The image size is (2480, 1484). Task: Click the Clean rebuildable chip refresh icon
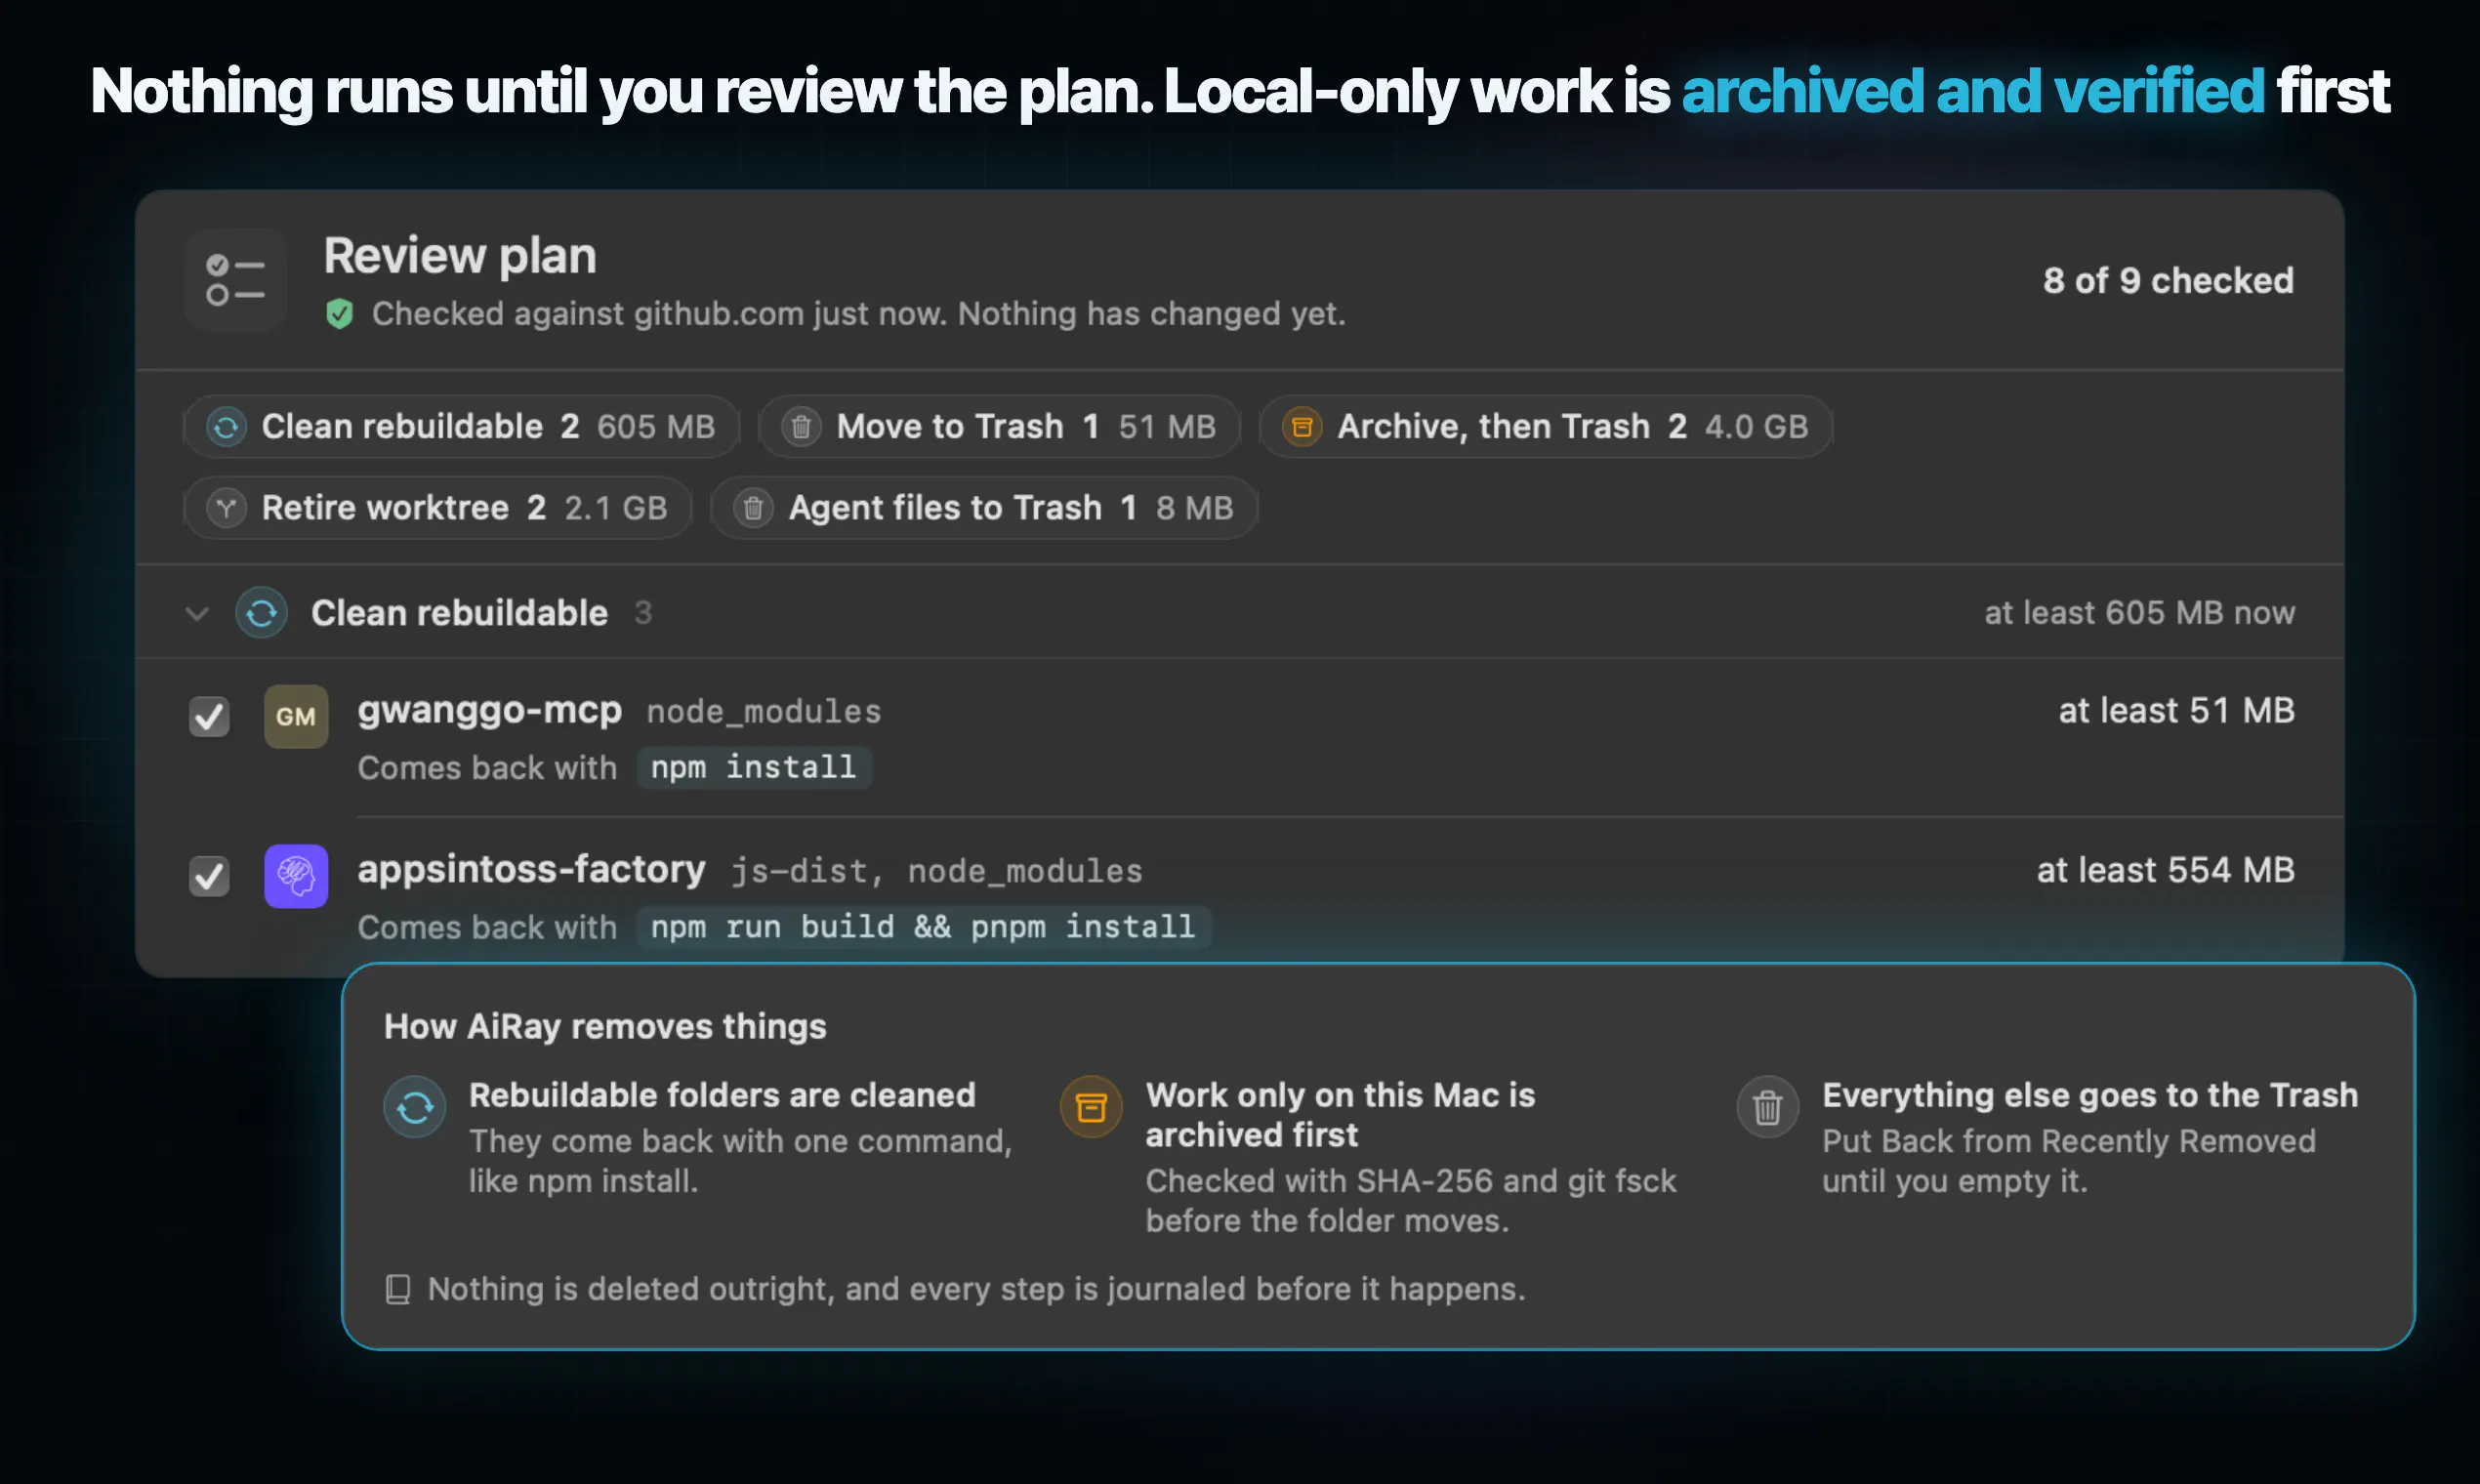coord(226,427)
